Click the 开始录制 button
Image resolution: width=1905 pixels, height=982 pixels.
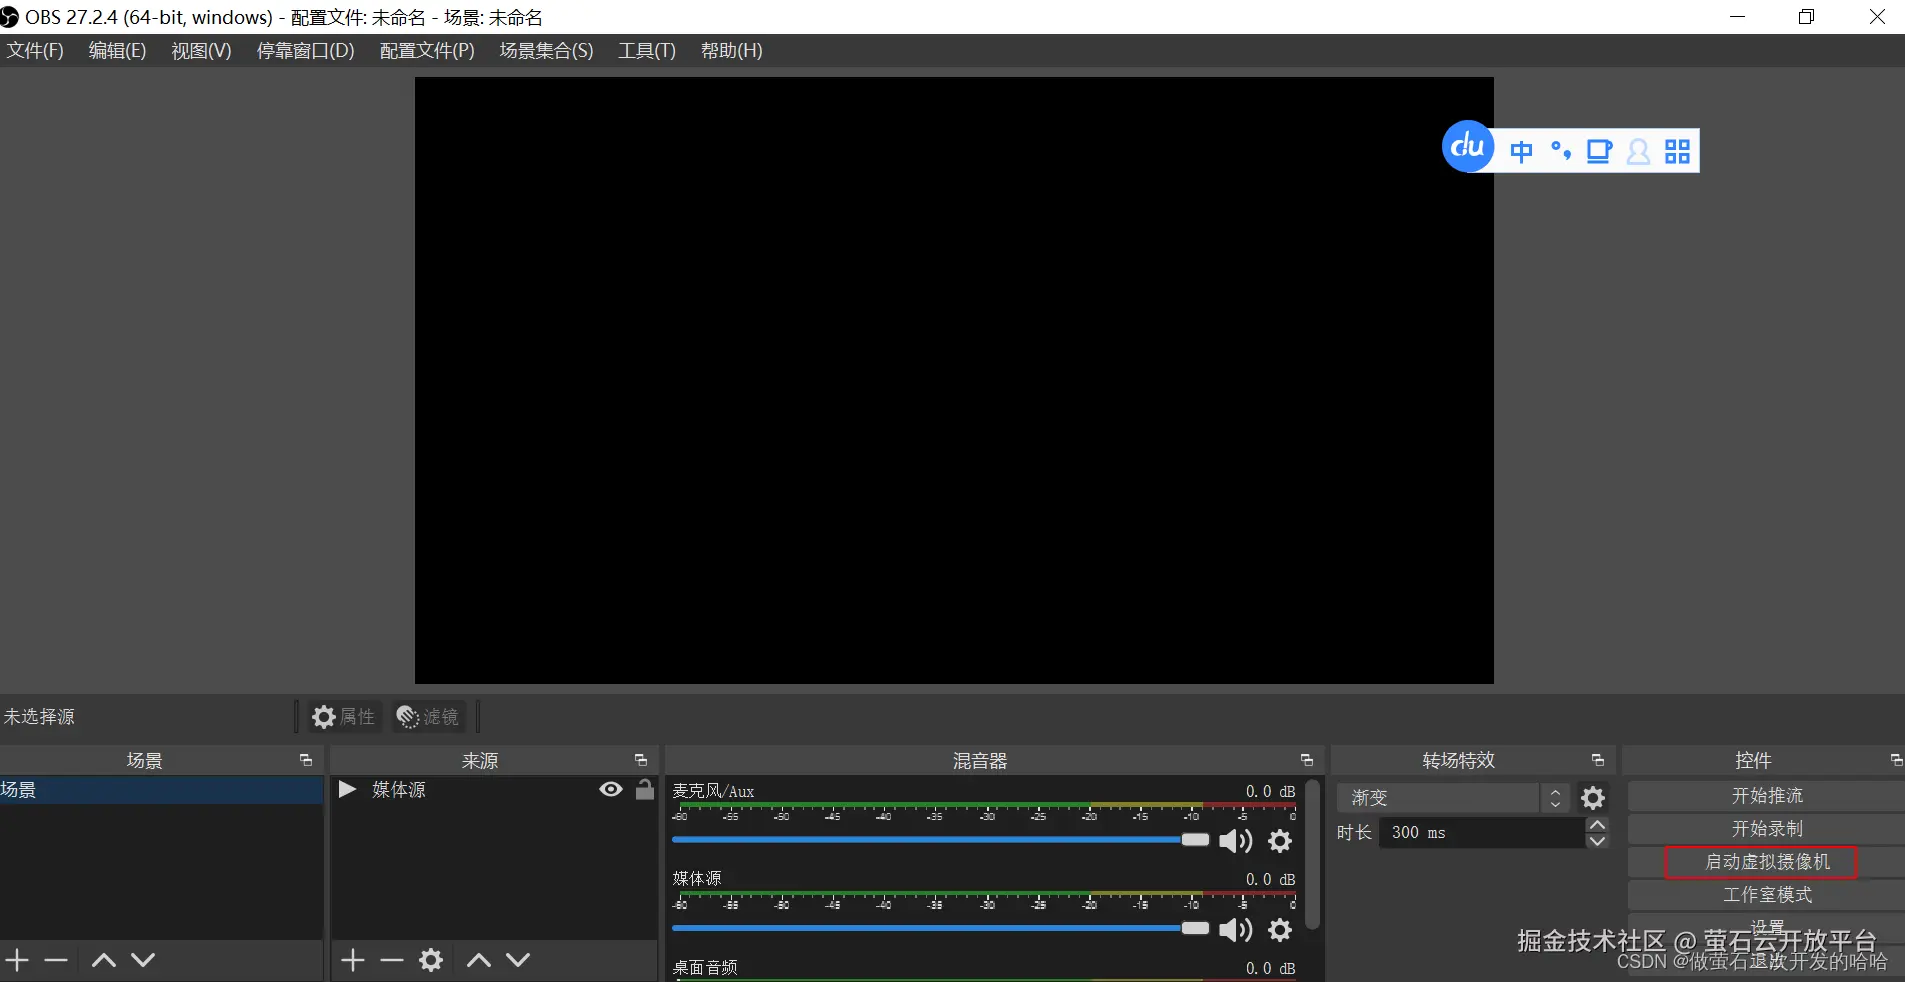pyautogui.click(x=1766, y=829)
